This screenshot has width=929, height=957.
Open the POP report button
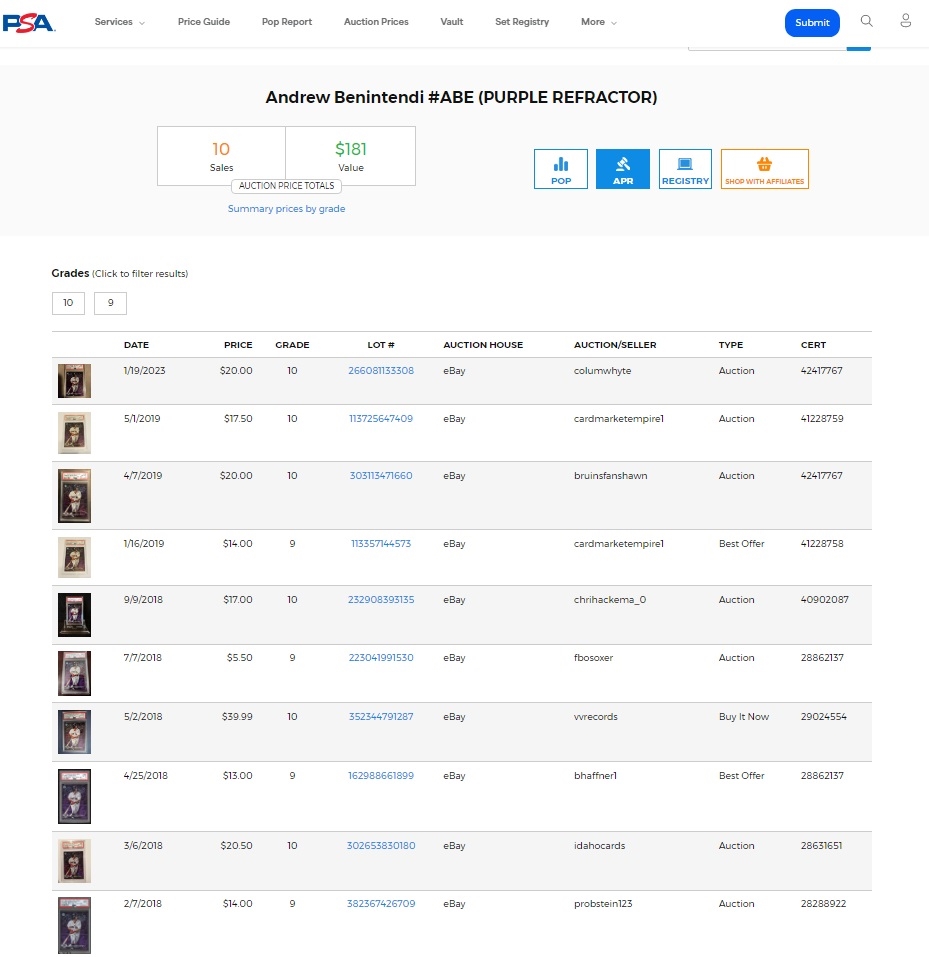coord(560,169)
